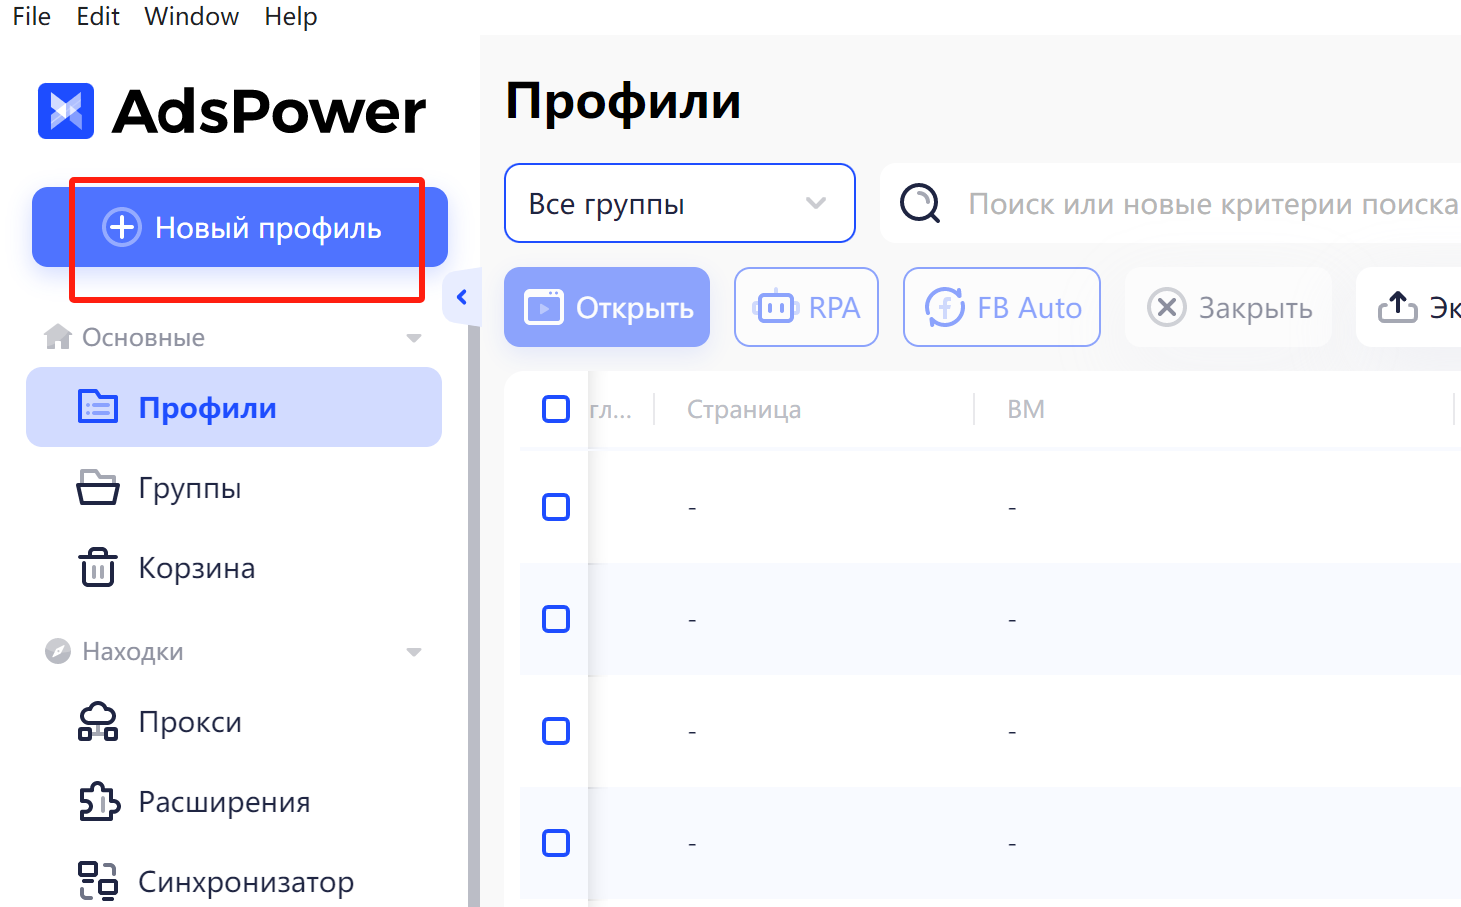Click the RPA button
This screenshot has height=907, width=1461.
click(x=806, y=307)
